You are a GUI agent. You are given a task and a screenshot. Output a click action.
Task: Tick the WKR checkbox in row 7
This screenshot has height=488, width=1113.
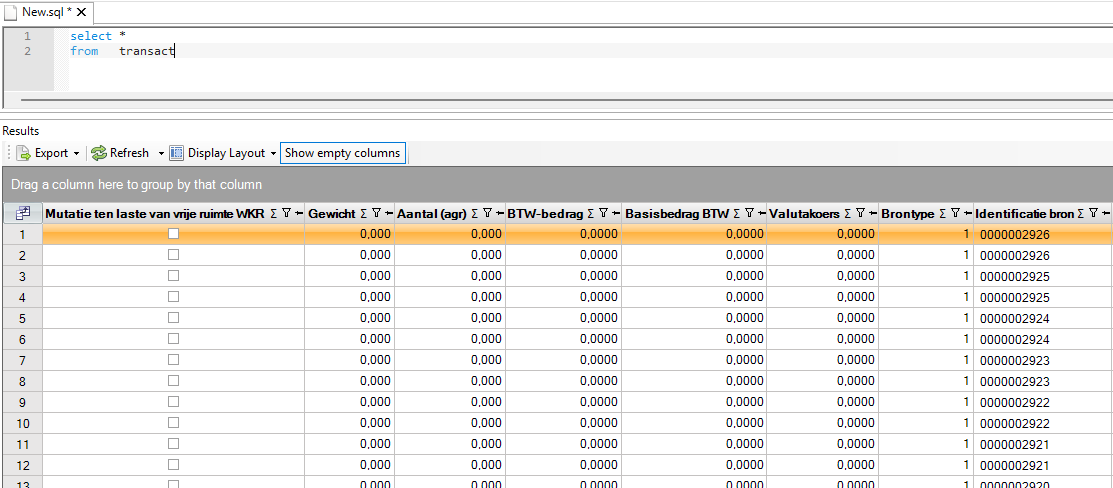[173, 359]
